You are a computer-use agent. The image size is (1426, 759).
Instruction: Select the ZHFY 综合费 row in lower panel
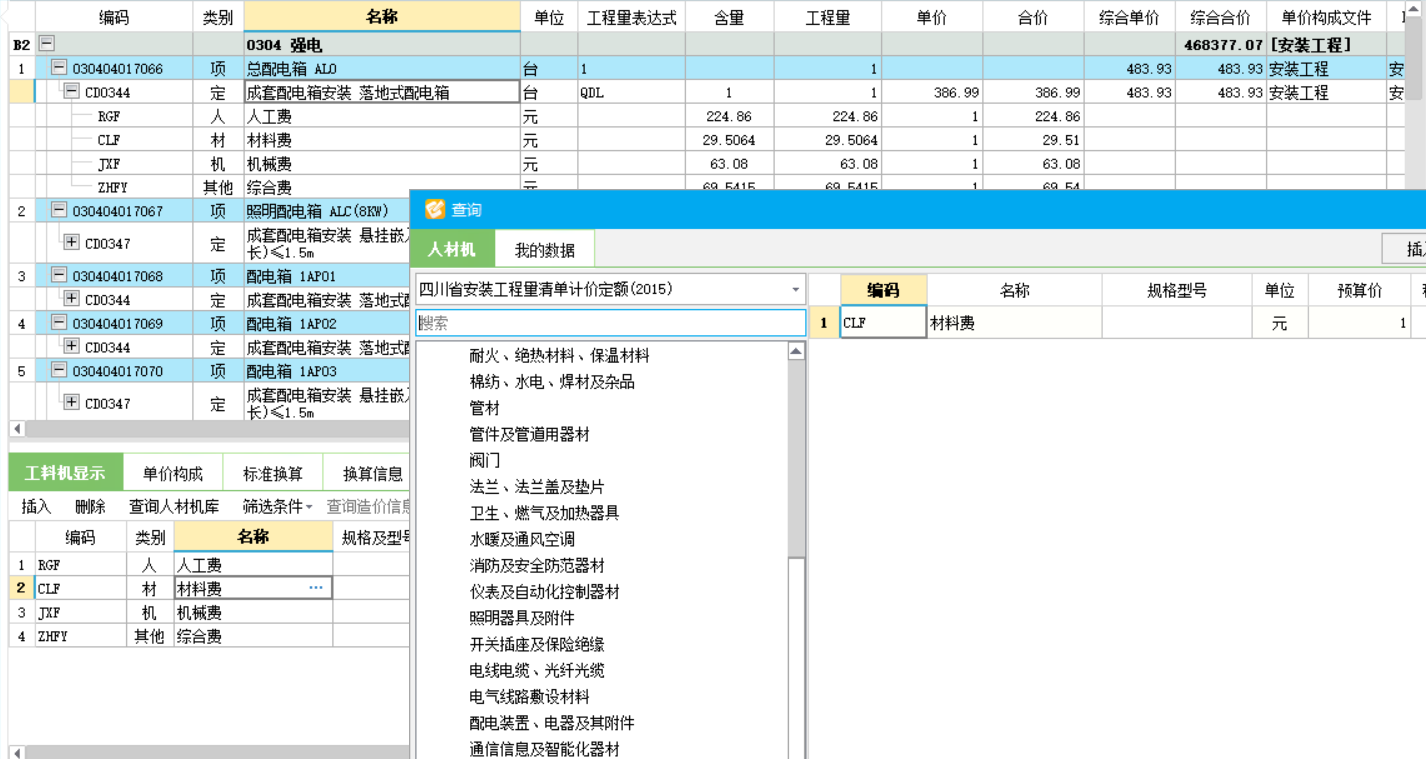coord(209,636)
